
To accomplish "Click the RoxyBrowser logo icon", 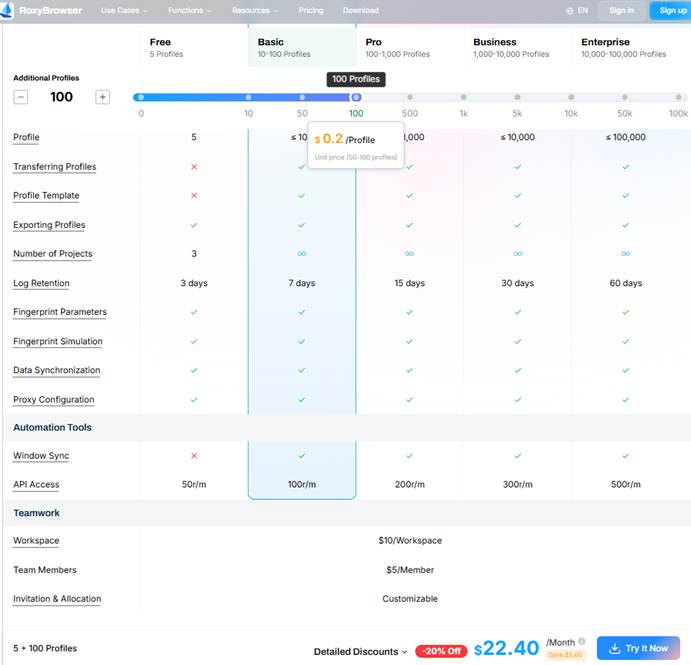I will (7, 11).
